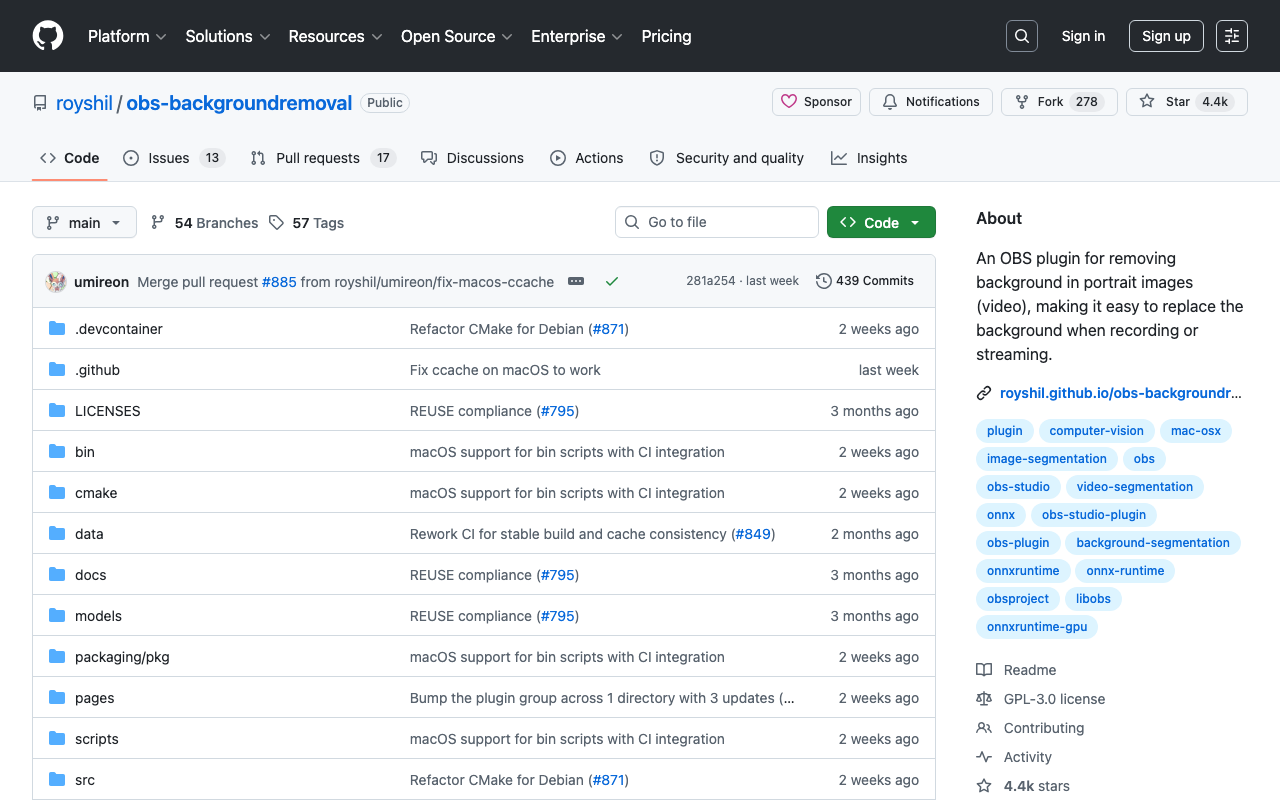Star the obs-backgroundremoval repository

click(1187, 102)
